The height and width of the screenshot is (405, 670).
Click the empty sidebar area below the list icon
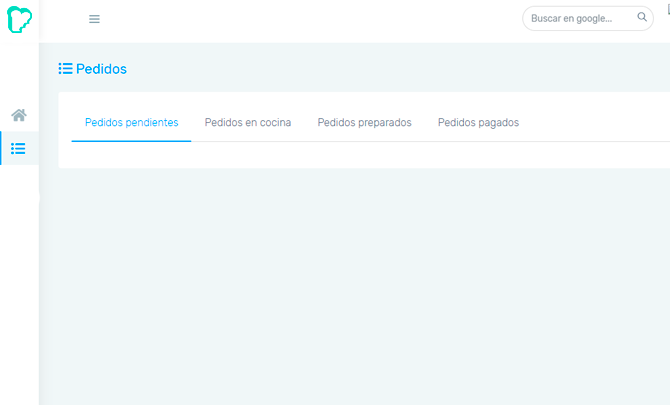[x=19, y=280]
